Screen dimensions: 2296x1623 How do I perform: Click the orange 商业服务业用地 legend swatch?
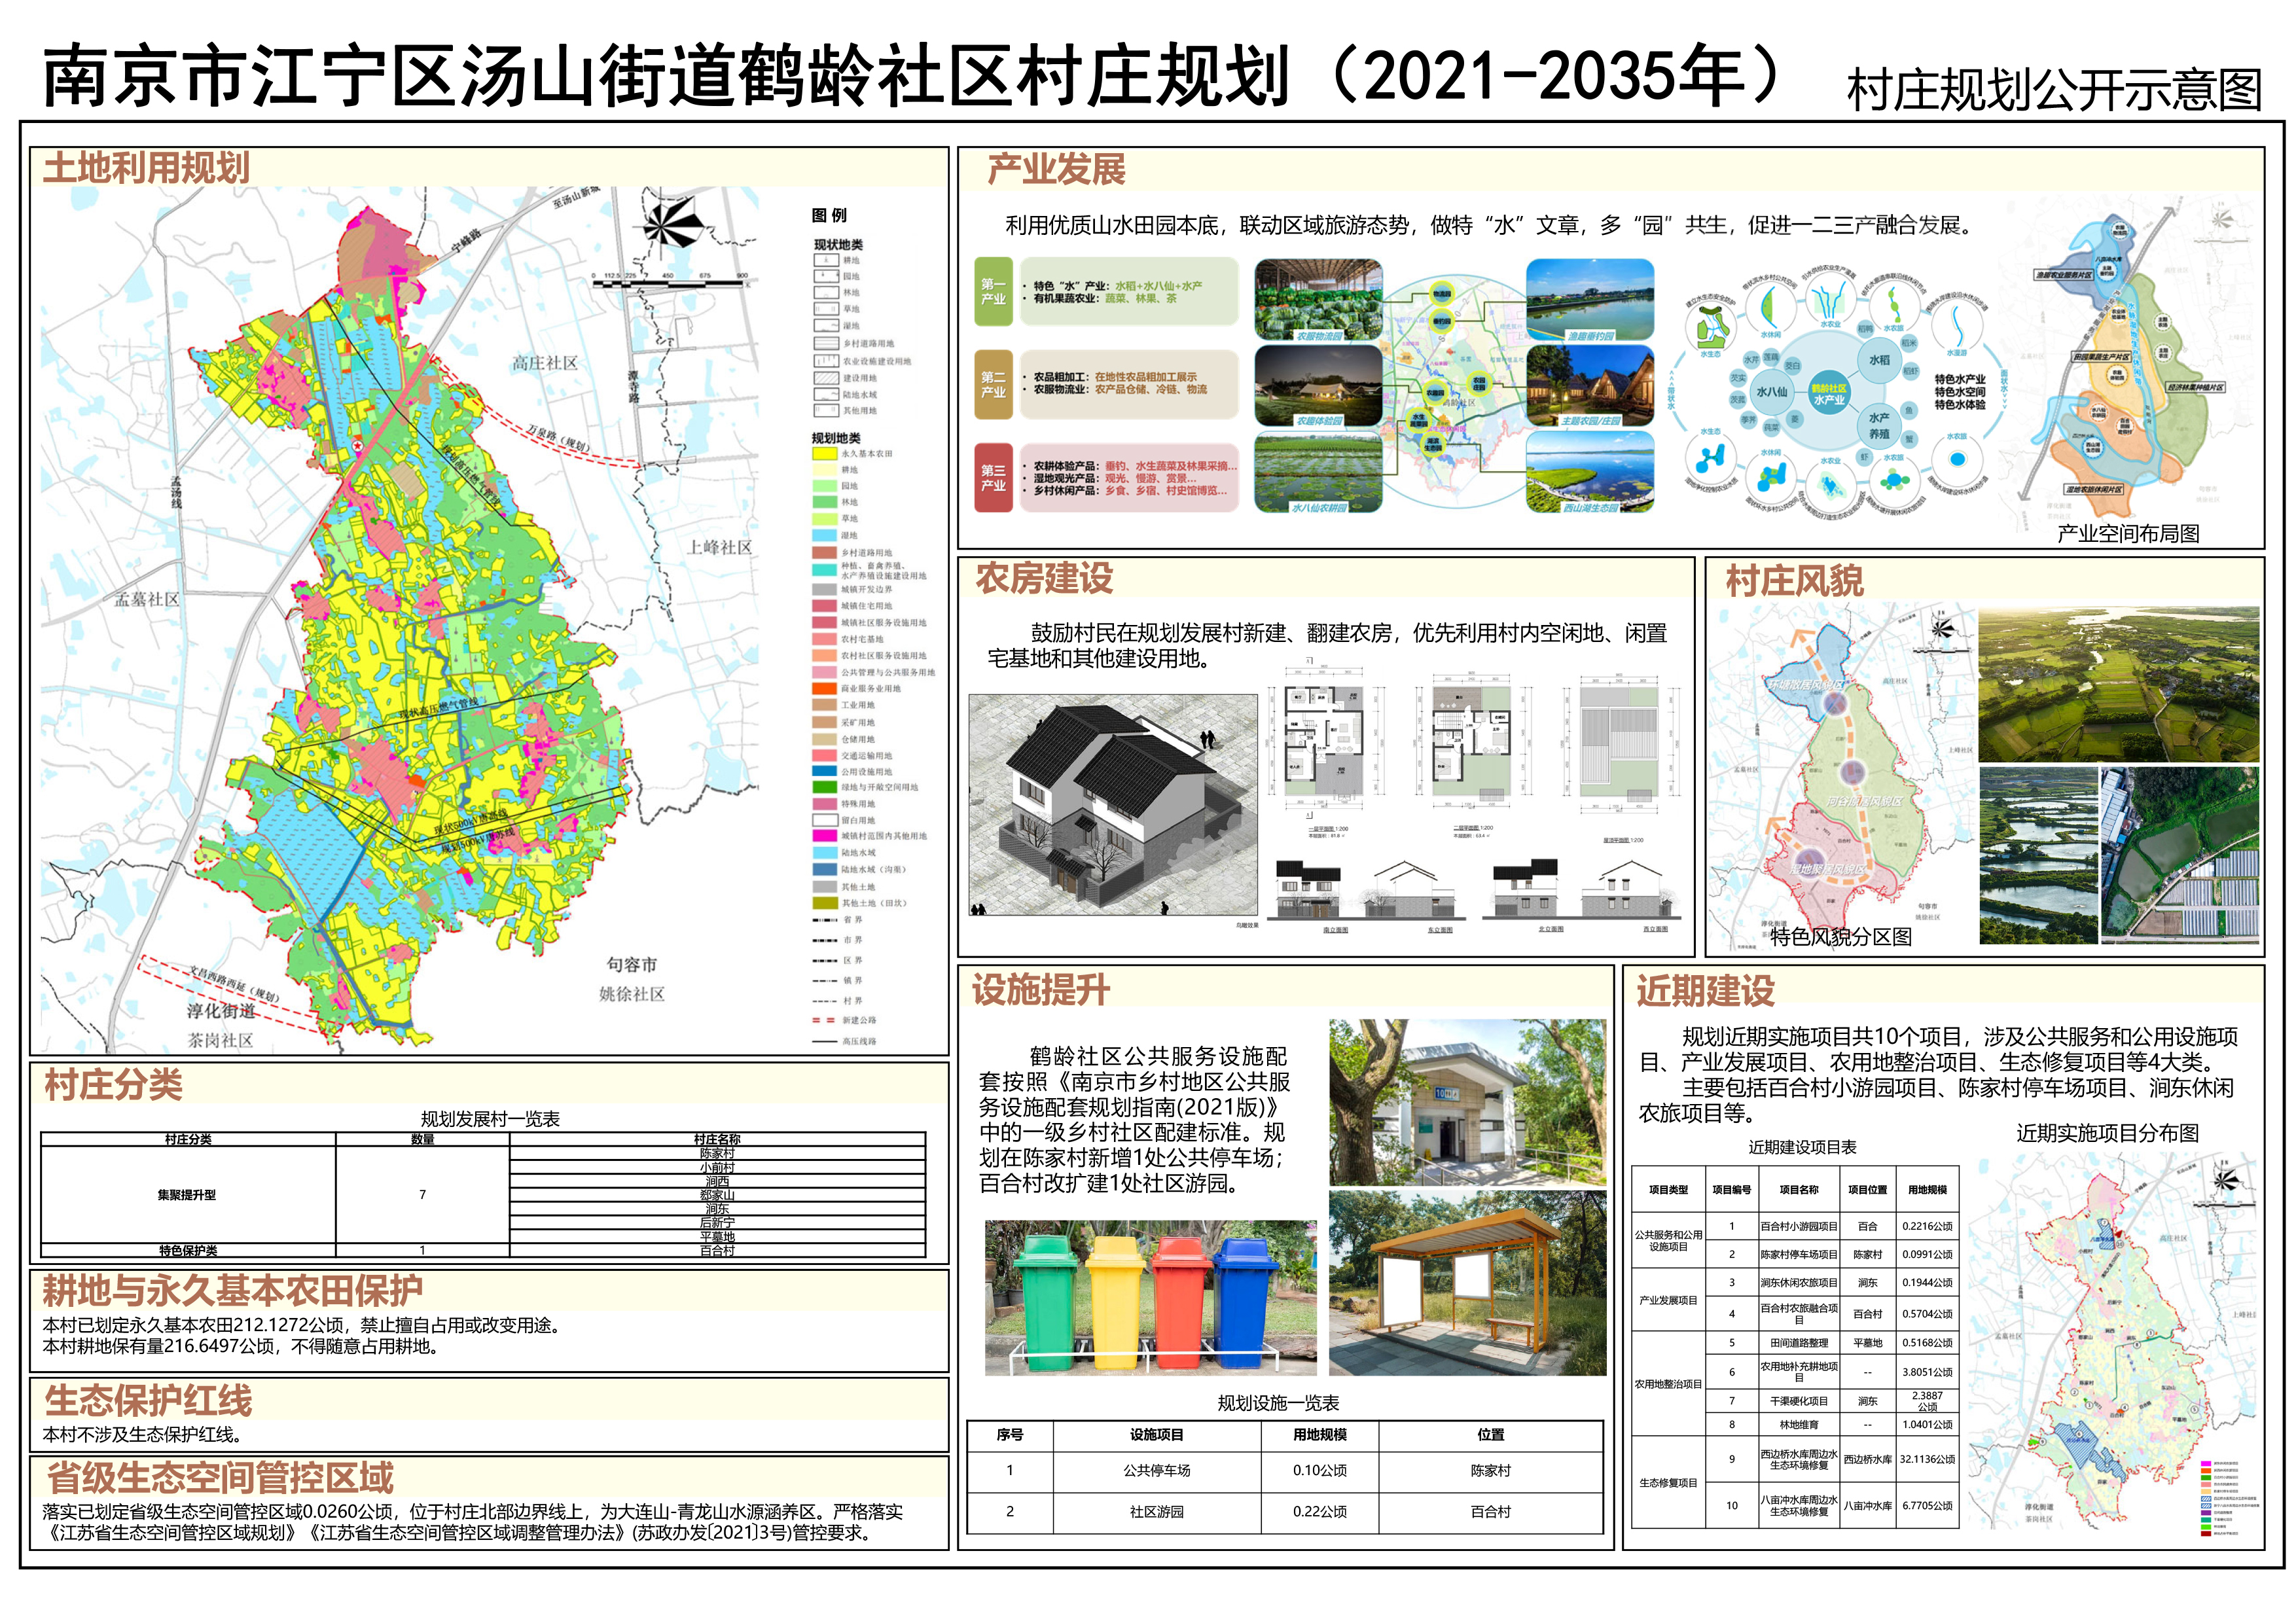824,689
